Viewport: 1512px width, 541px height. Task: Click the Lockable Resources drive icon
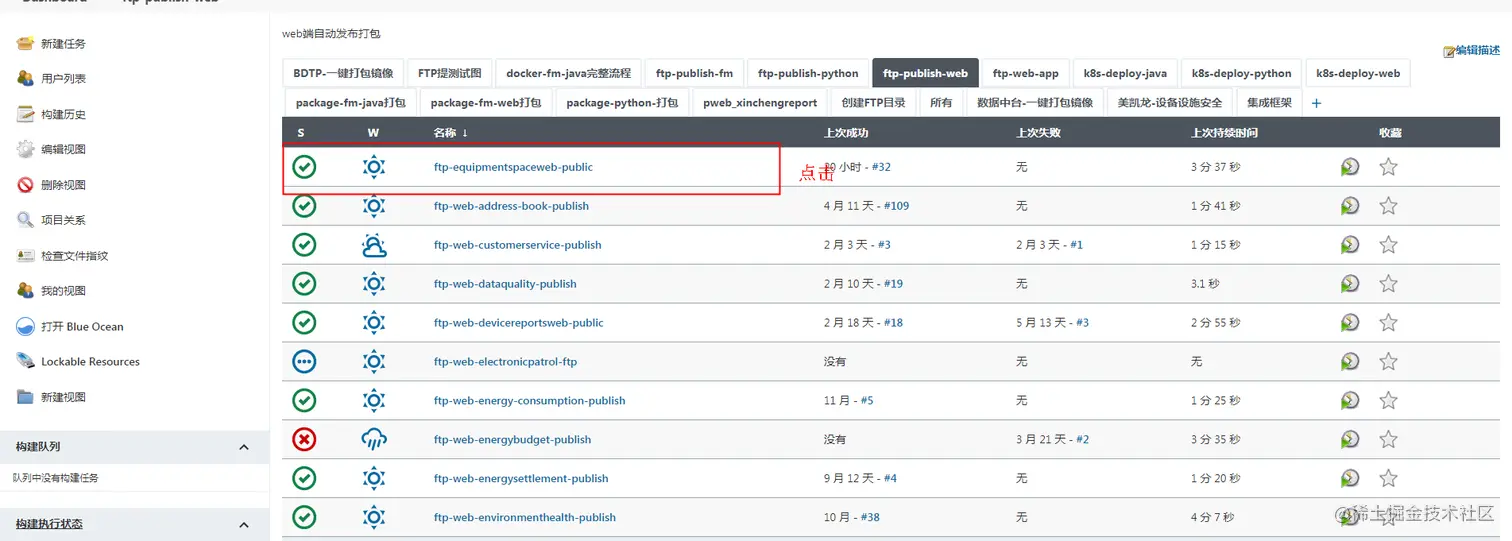[26, 361]
